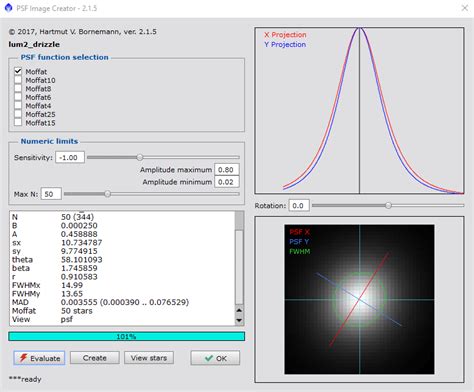The height and width of the screenshot is (392, 474).
Task: Click the Amplitude minimum input field
Action: point(227,182)
